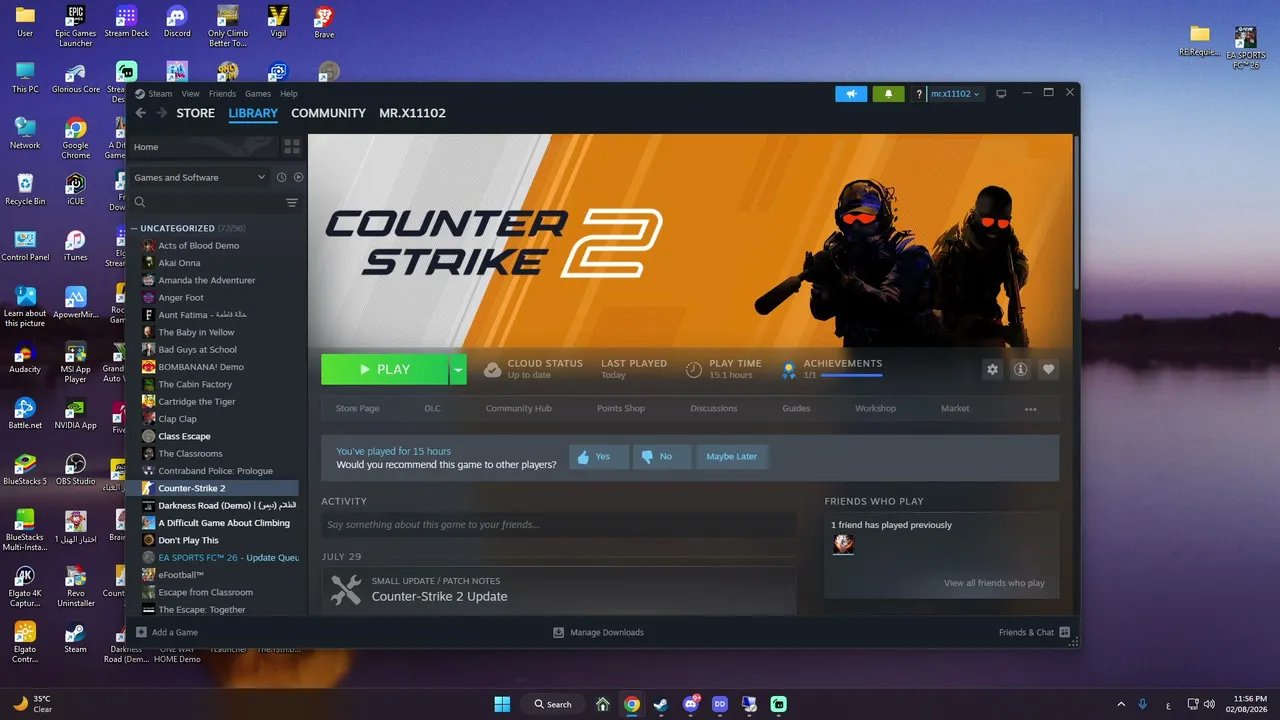Click the Steam back navigation arrow
The width and height of the screenshot is (1280, 720).
point(140,113)
